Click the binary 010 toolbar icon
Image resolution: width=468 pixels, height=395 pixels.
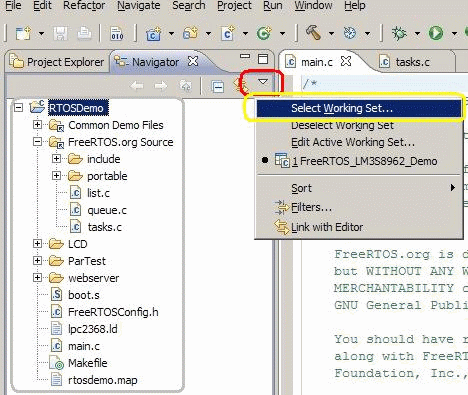[x=117, y=33]
